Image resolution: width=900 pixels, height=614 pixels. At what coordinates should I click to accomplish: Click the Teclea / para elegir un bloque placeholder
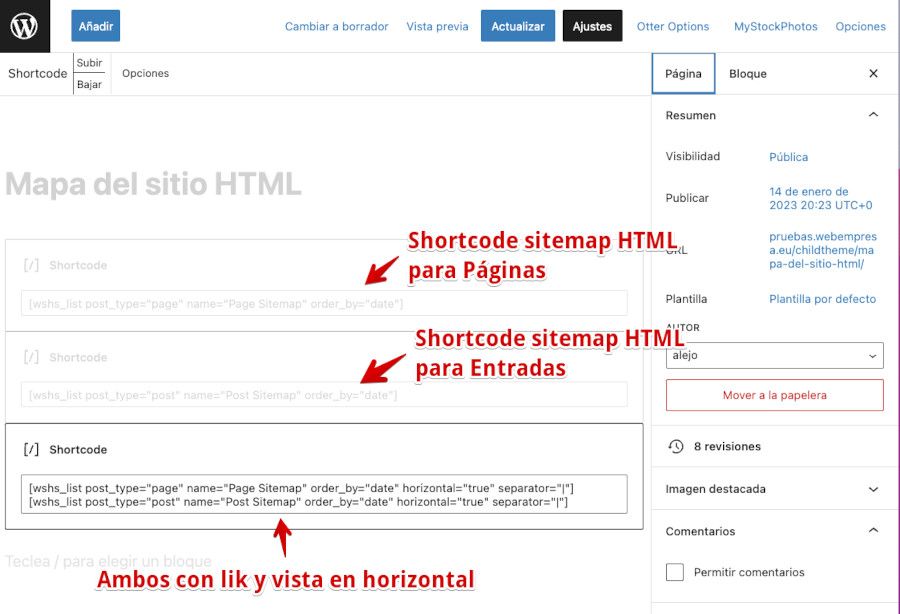(108, 561)
